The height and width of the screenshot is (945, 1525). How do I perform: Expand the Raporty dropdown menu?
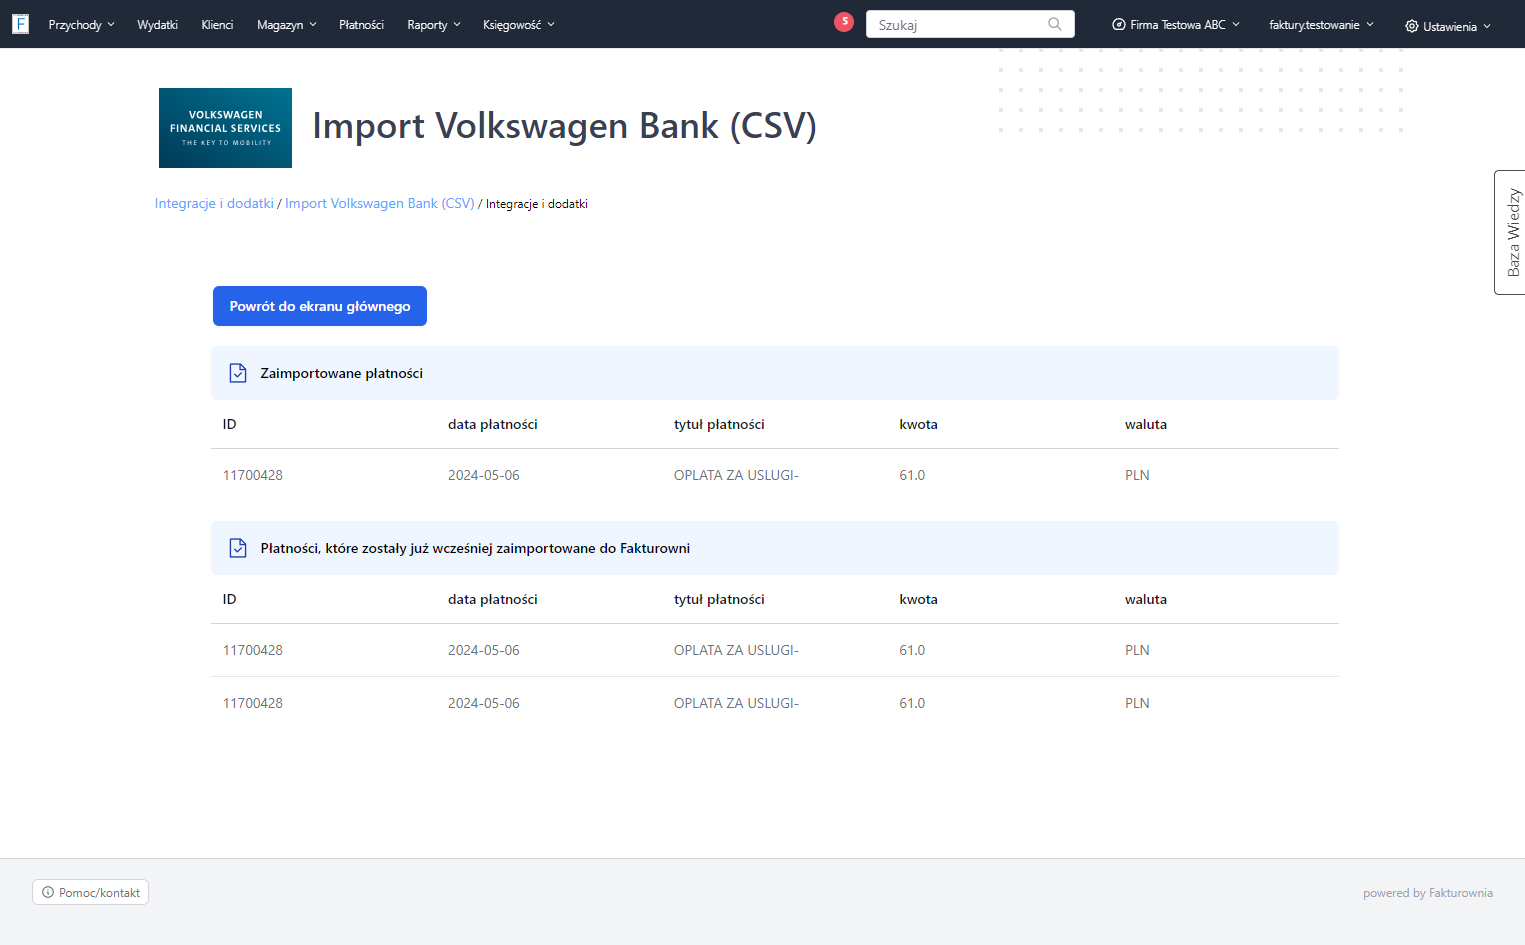[x=434, y=25]
